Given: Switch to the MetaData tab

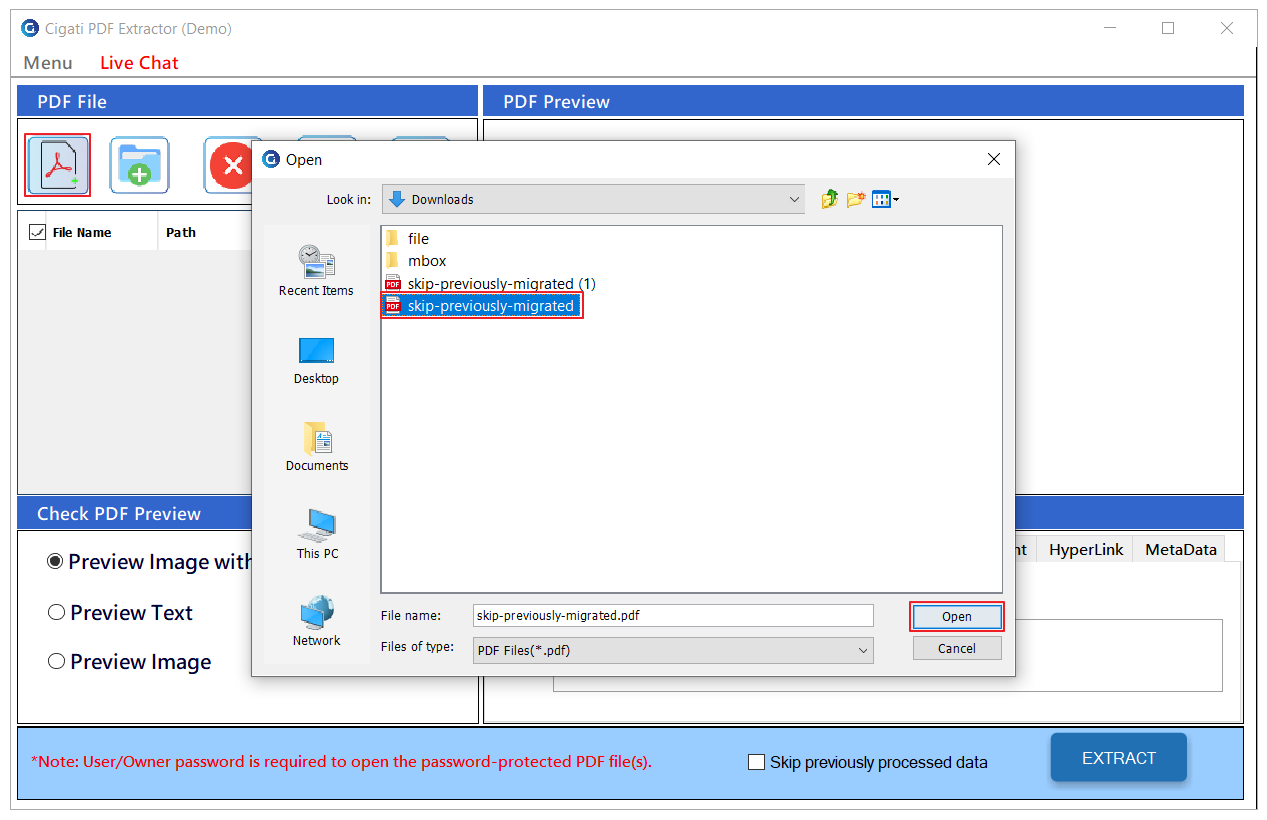Looking at the screenshot, I should (1180, 549).
